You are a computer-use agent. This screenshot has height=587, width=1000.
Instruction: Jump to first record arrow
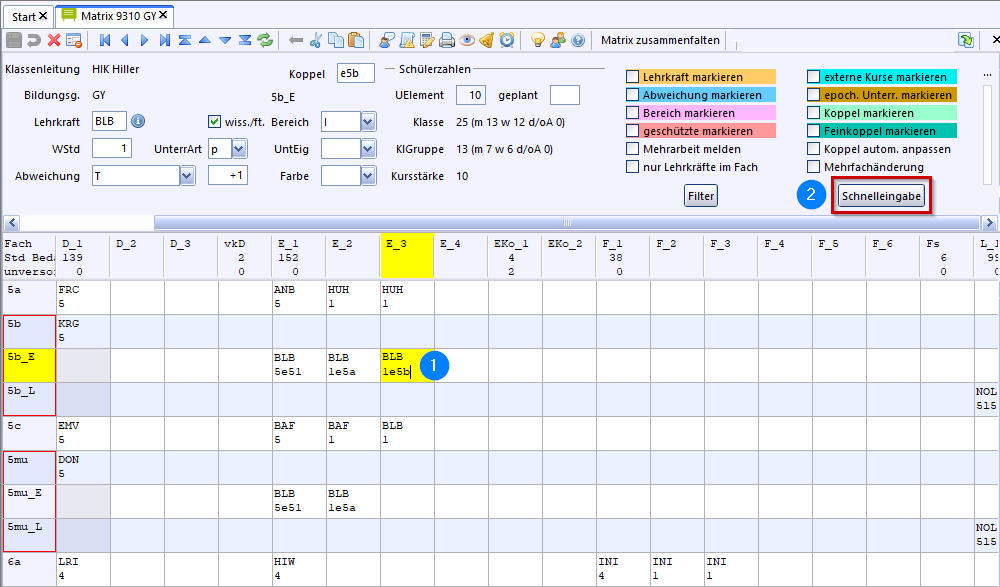coord(105,40)
